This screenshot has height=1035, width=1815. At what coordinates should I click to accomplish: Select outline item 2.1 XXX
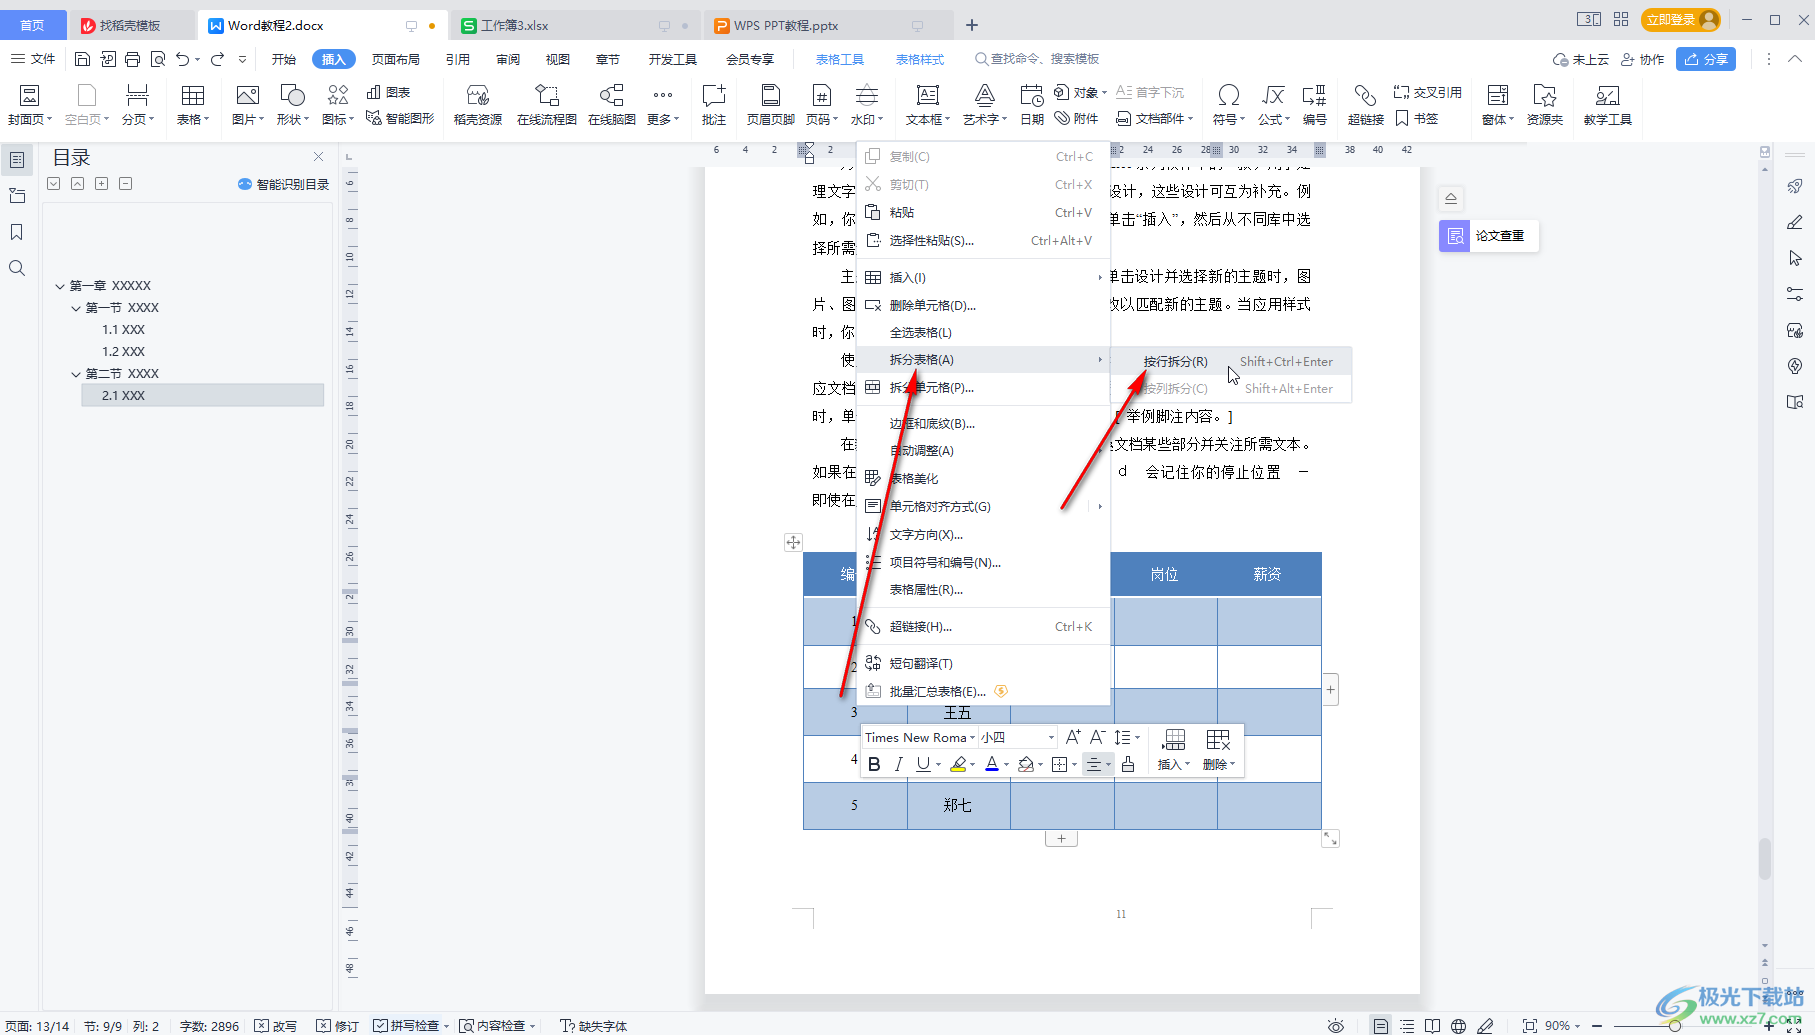203,395
